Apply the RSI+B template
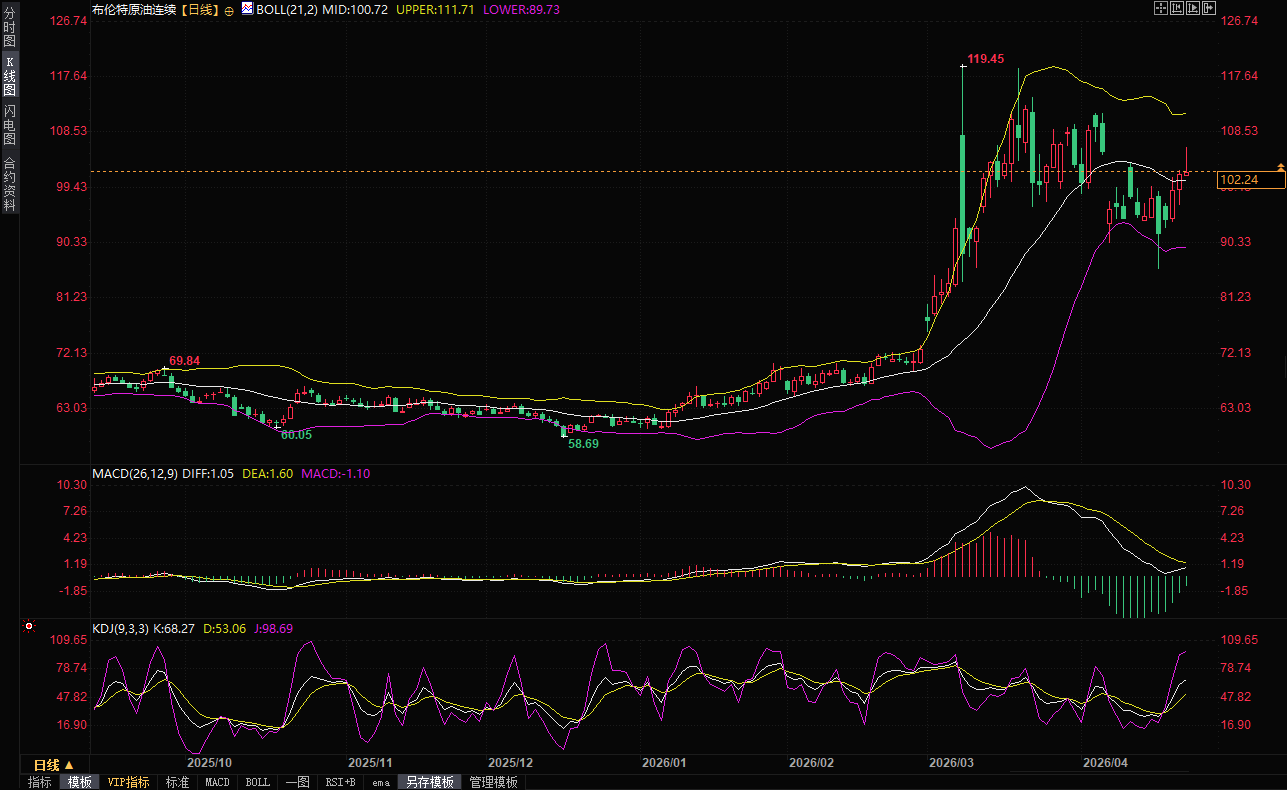Screen dimensions: 1287x790 [340, 782]
